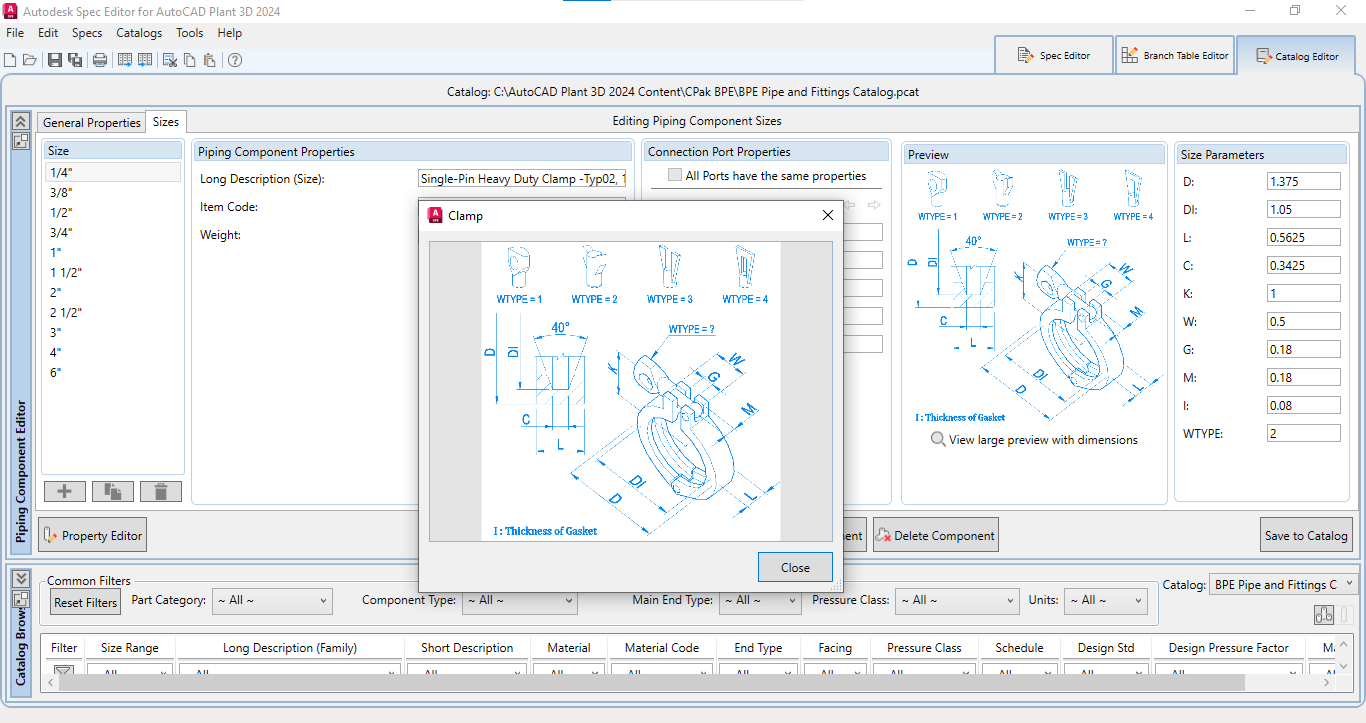The height and width of the screenshot is (723, 1366).
Task: Duplicate the selected size using copy icon
Action: [x=113, y=491]
